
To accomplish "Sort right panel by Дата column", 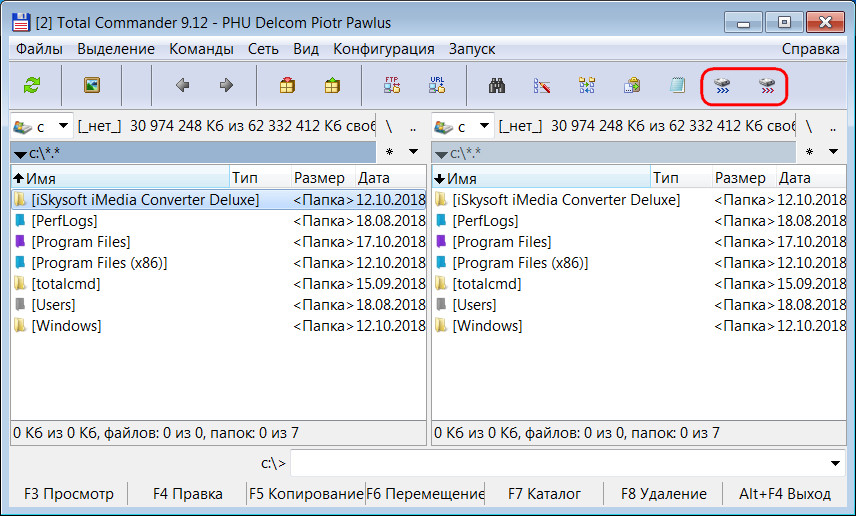I will [811, 178].
